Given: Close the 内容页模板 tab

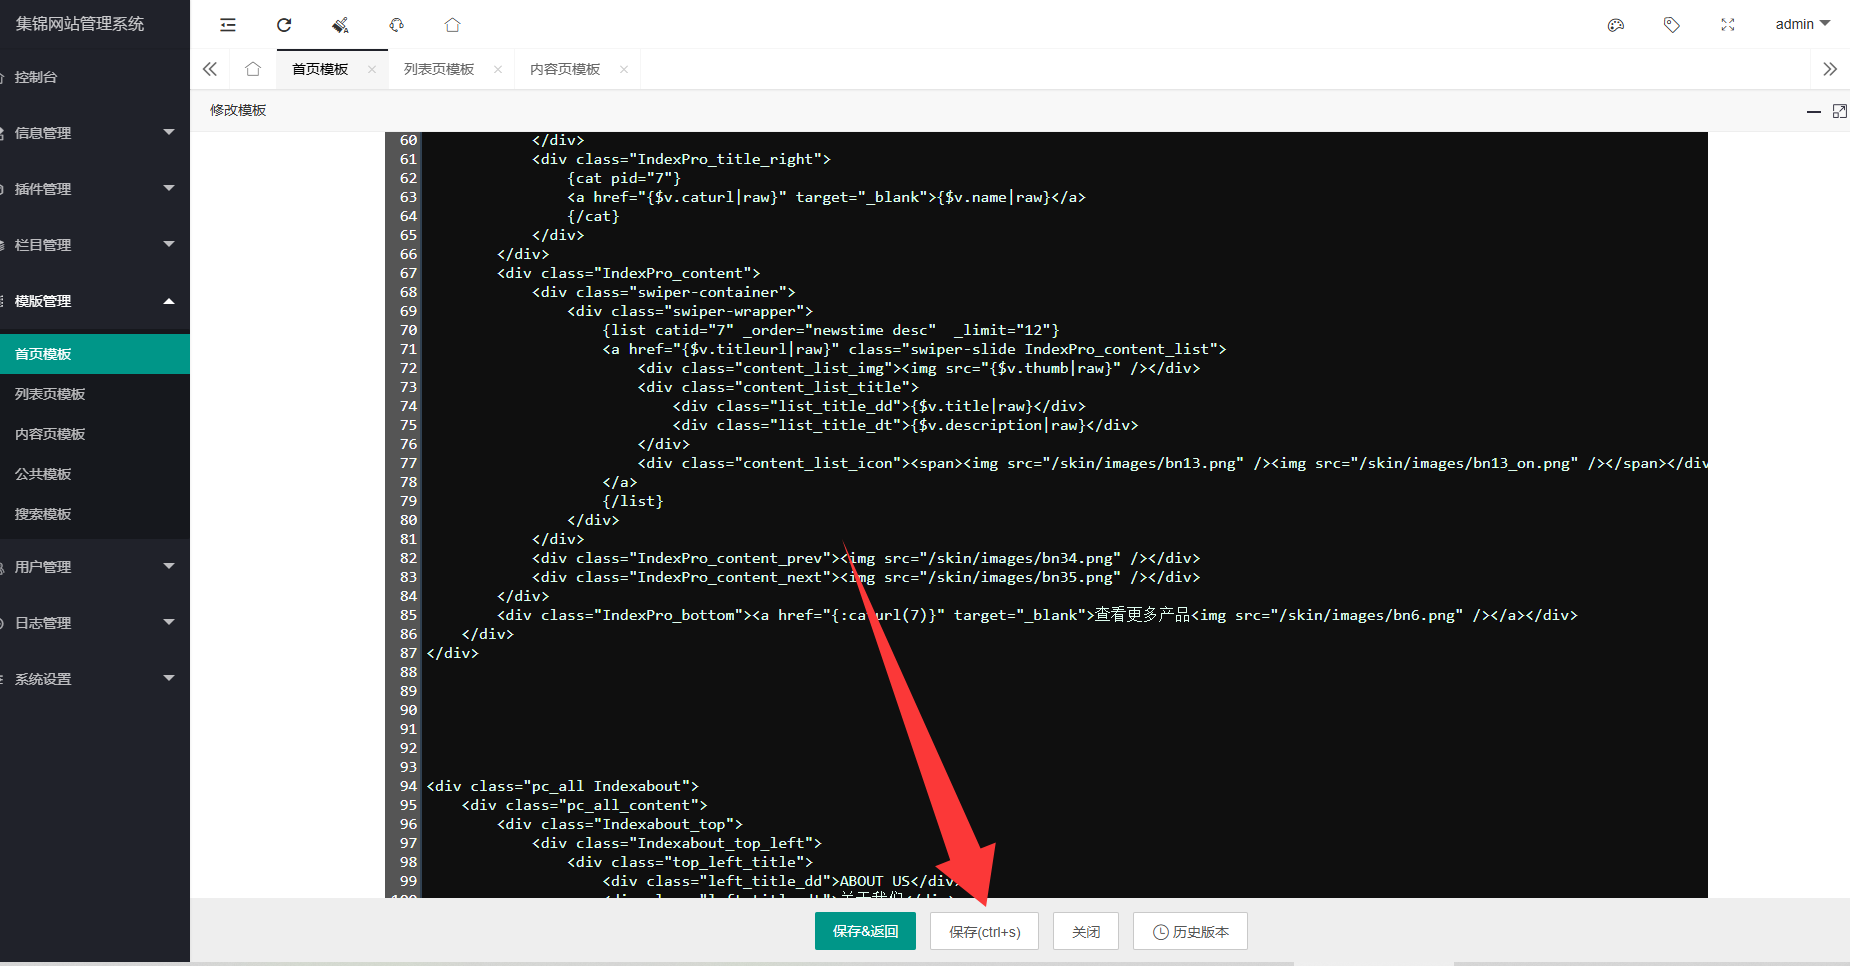Looking at the screenshot, I should coord(624,69).
